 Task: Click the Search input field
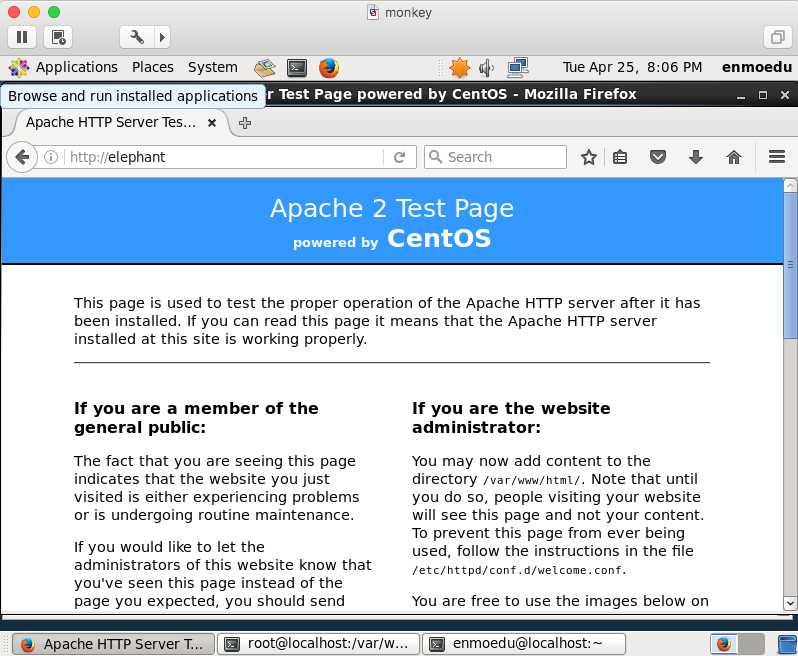[495, 157]
